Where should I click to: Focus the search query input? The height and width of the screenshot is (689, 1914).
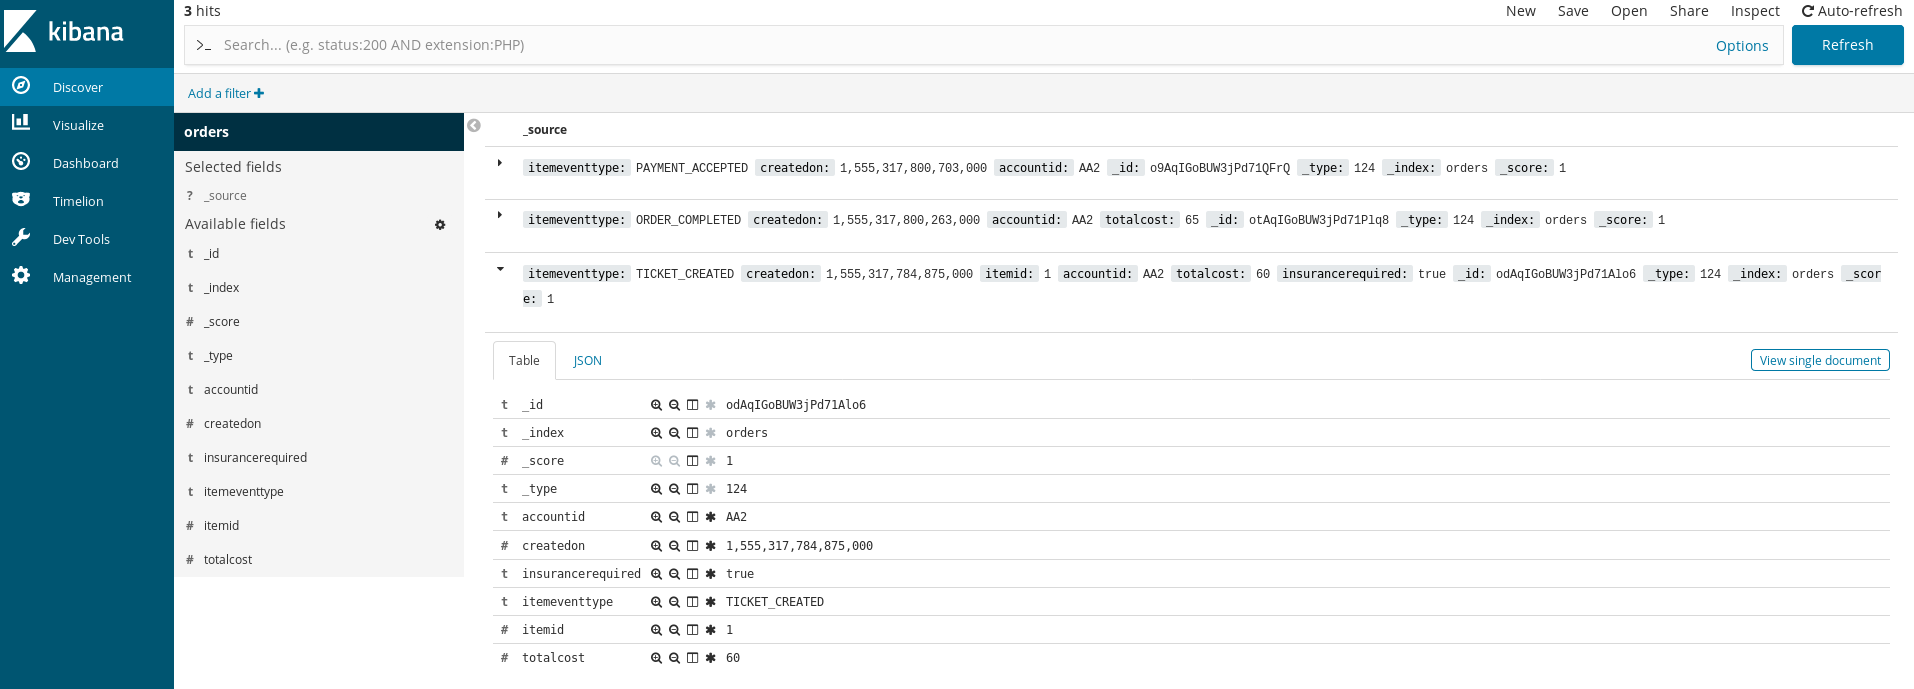point(960,45)
